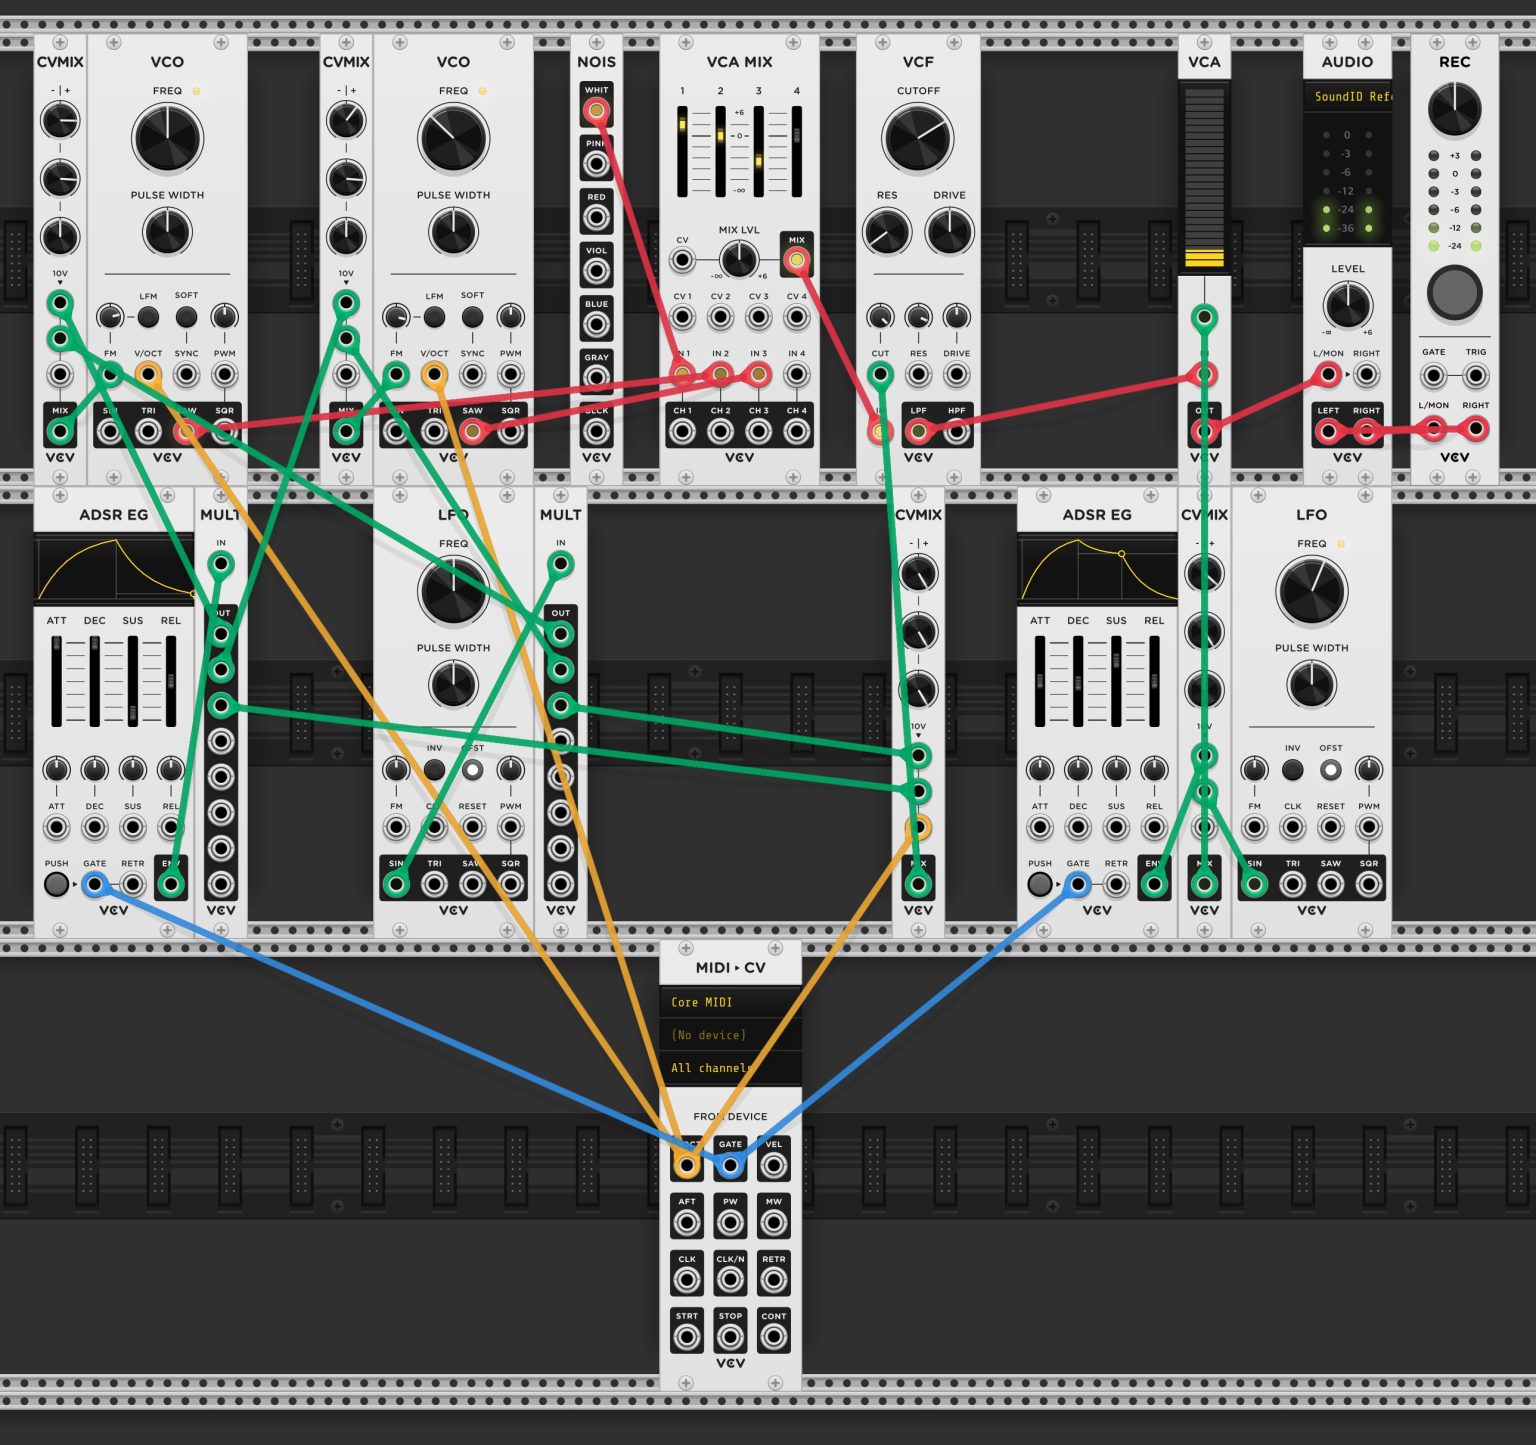Open the SoundID audio device selector
The width and height of the screenshot is (1536, 1445).
tap(1347, 96)
